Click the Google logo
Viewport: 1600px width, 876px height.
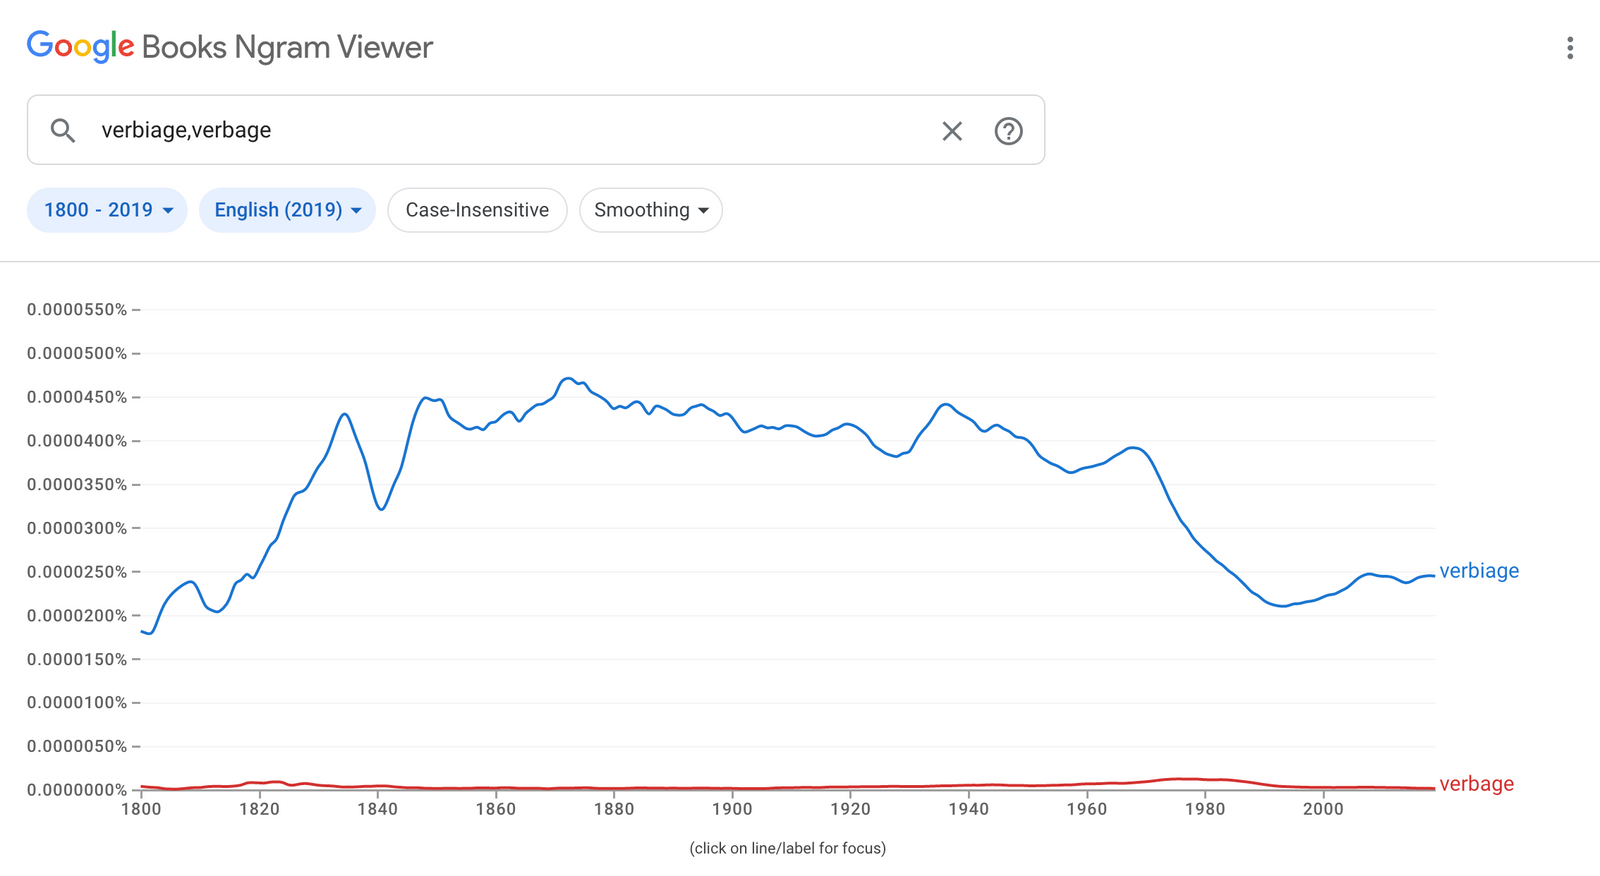tap(78, 45)
